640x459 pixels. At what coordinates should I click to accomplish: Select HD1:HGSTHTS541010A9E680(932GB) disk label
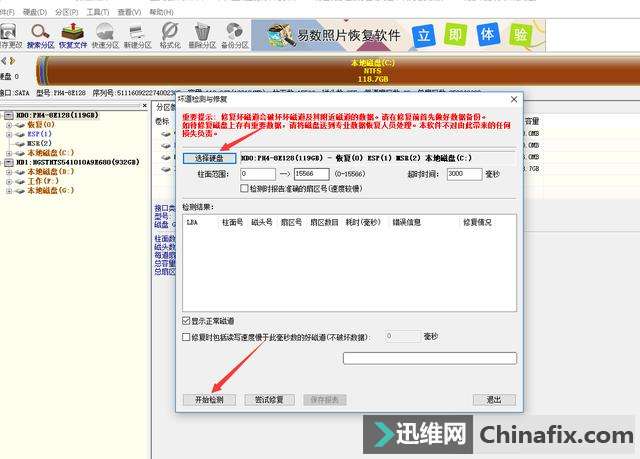78,162
